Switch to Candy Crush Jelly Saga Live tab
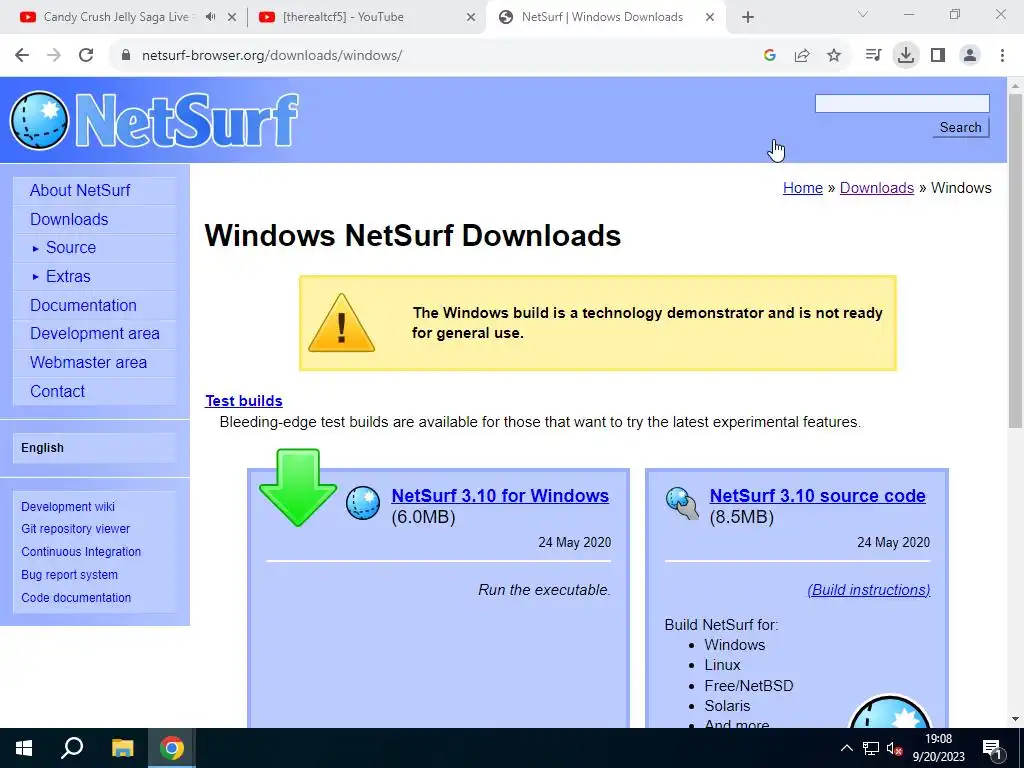The width and height of the screenshot is (1024, 768). pyautogui.click(x=116, y=17)
